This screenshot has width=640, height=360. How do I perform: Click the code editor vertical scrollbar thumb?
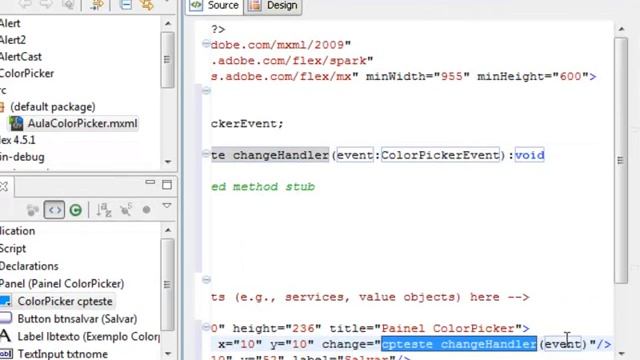coord(620,160)
